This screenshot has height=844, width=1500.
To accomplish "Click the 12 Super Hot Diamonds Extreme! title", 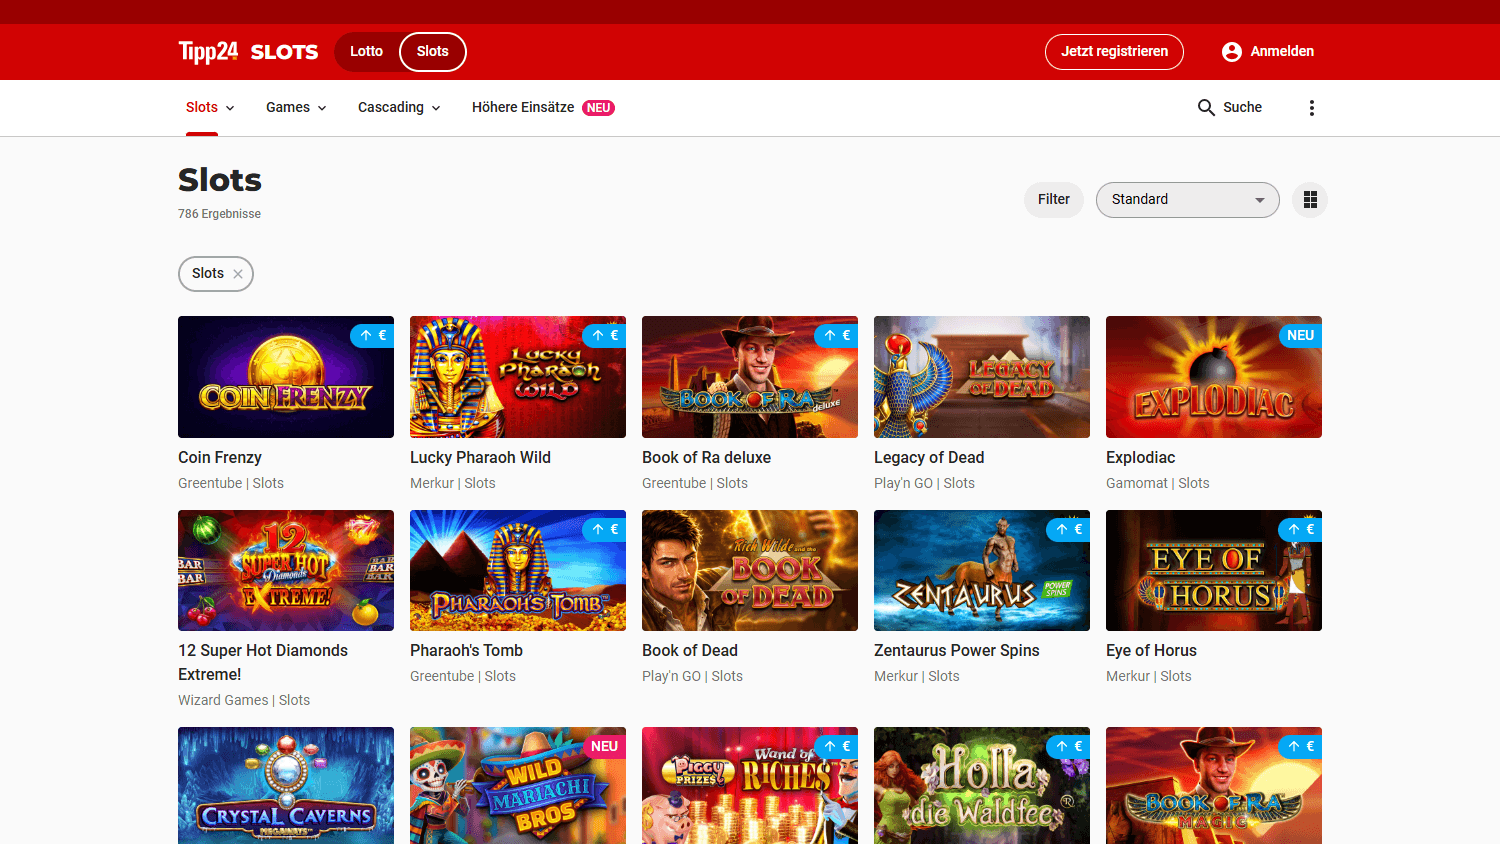I will (x=263, y=663).
